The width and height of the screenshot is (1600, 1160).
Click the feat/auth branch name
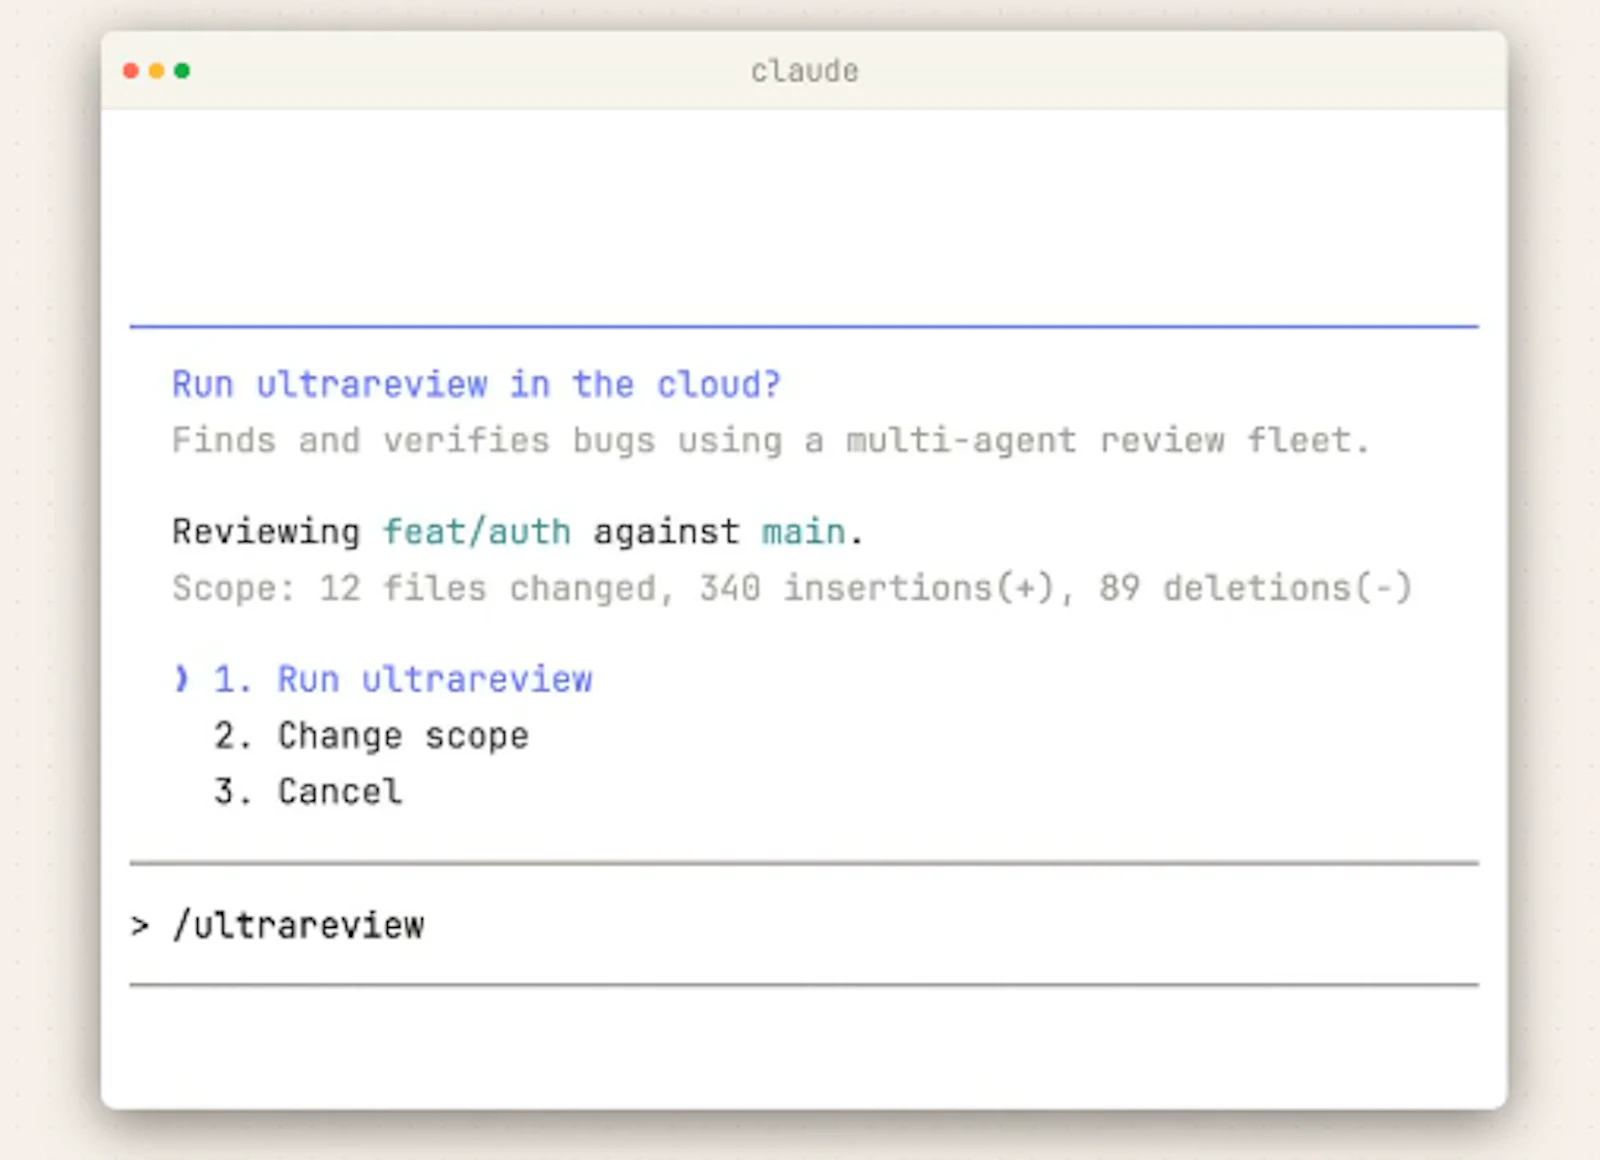pyautogui.click(x=478, y=532)
